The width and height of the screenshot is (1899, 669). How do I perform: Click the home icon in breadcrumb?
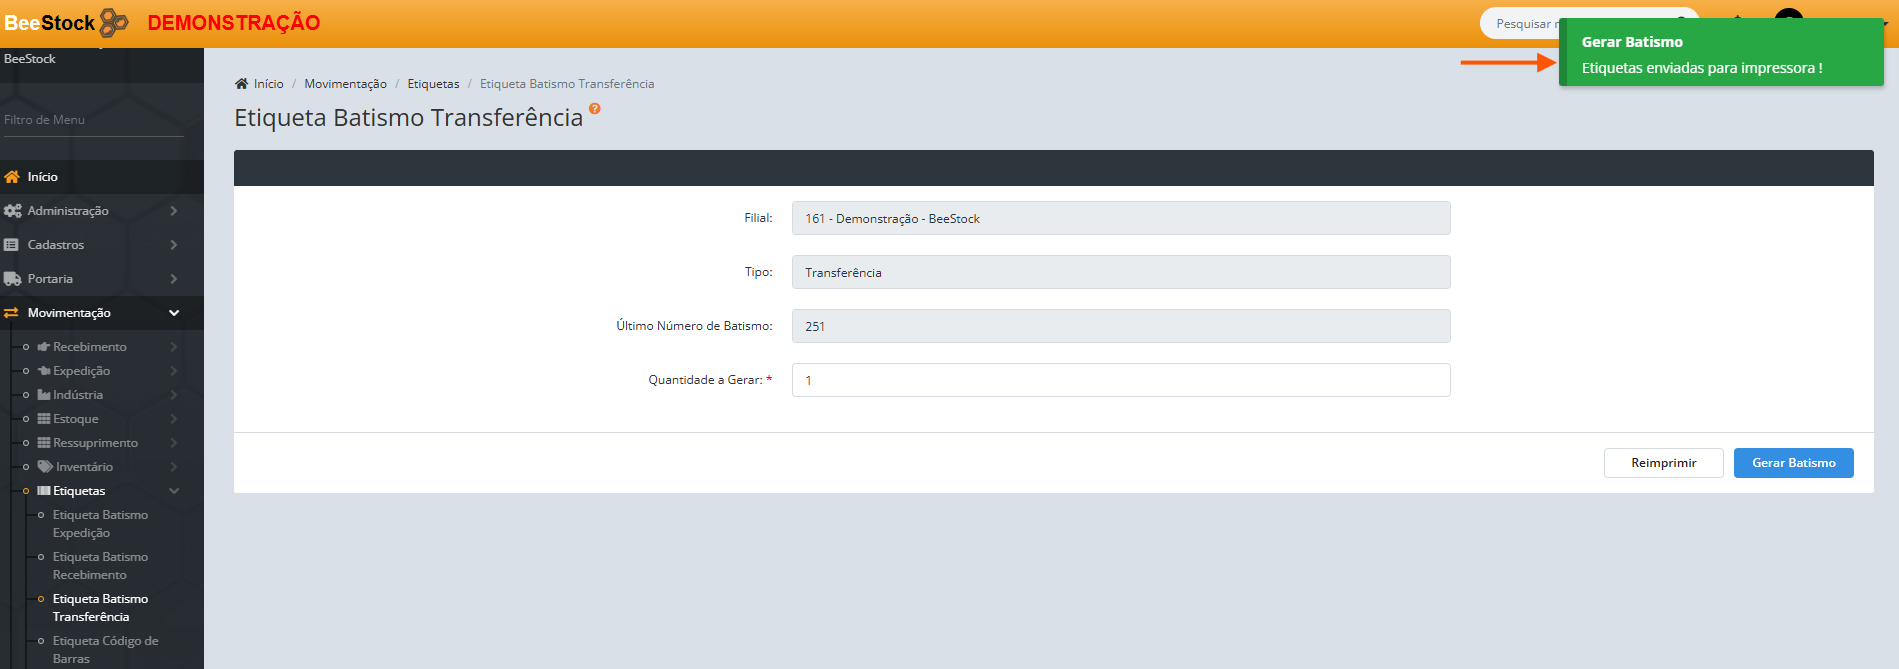tap(241, 84)
